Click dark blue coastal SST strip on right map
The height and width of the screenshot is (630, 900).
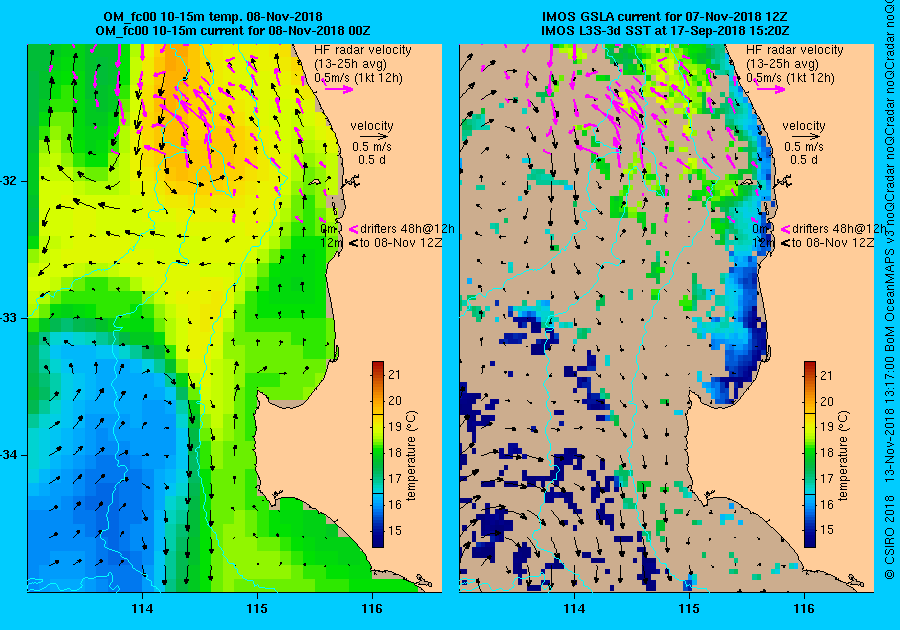tap(746, 339)
